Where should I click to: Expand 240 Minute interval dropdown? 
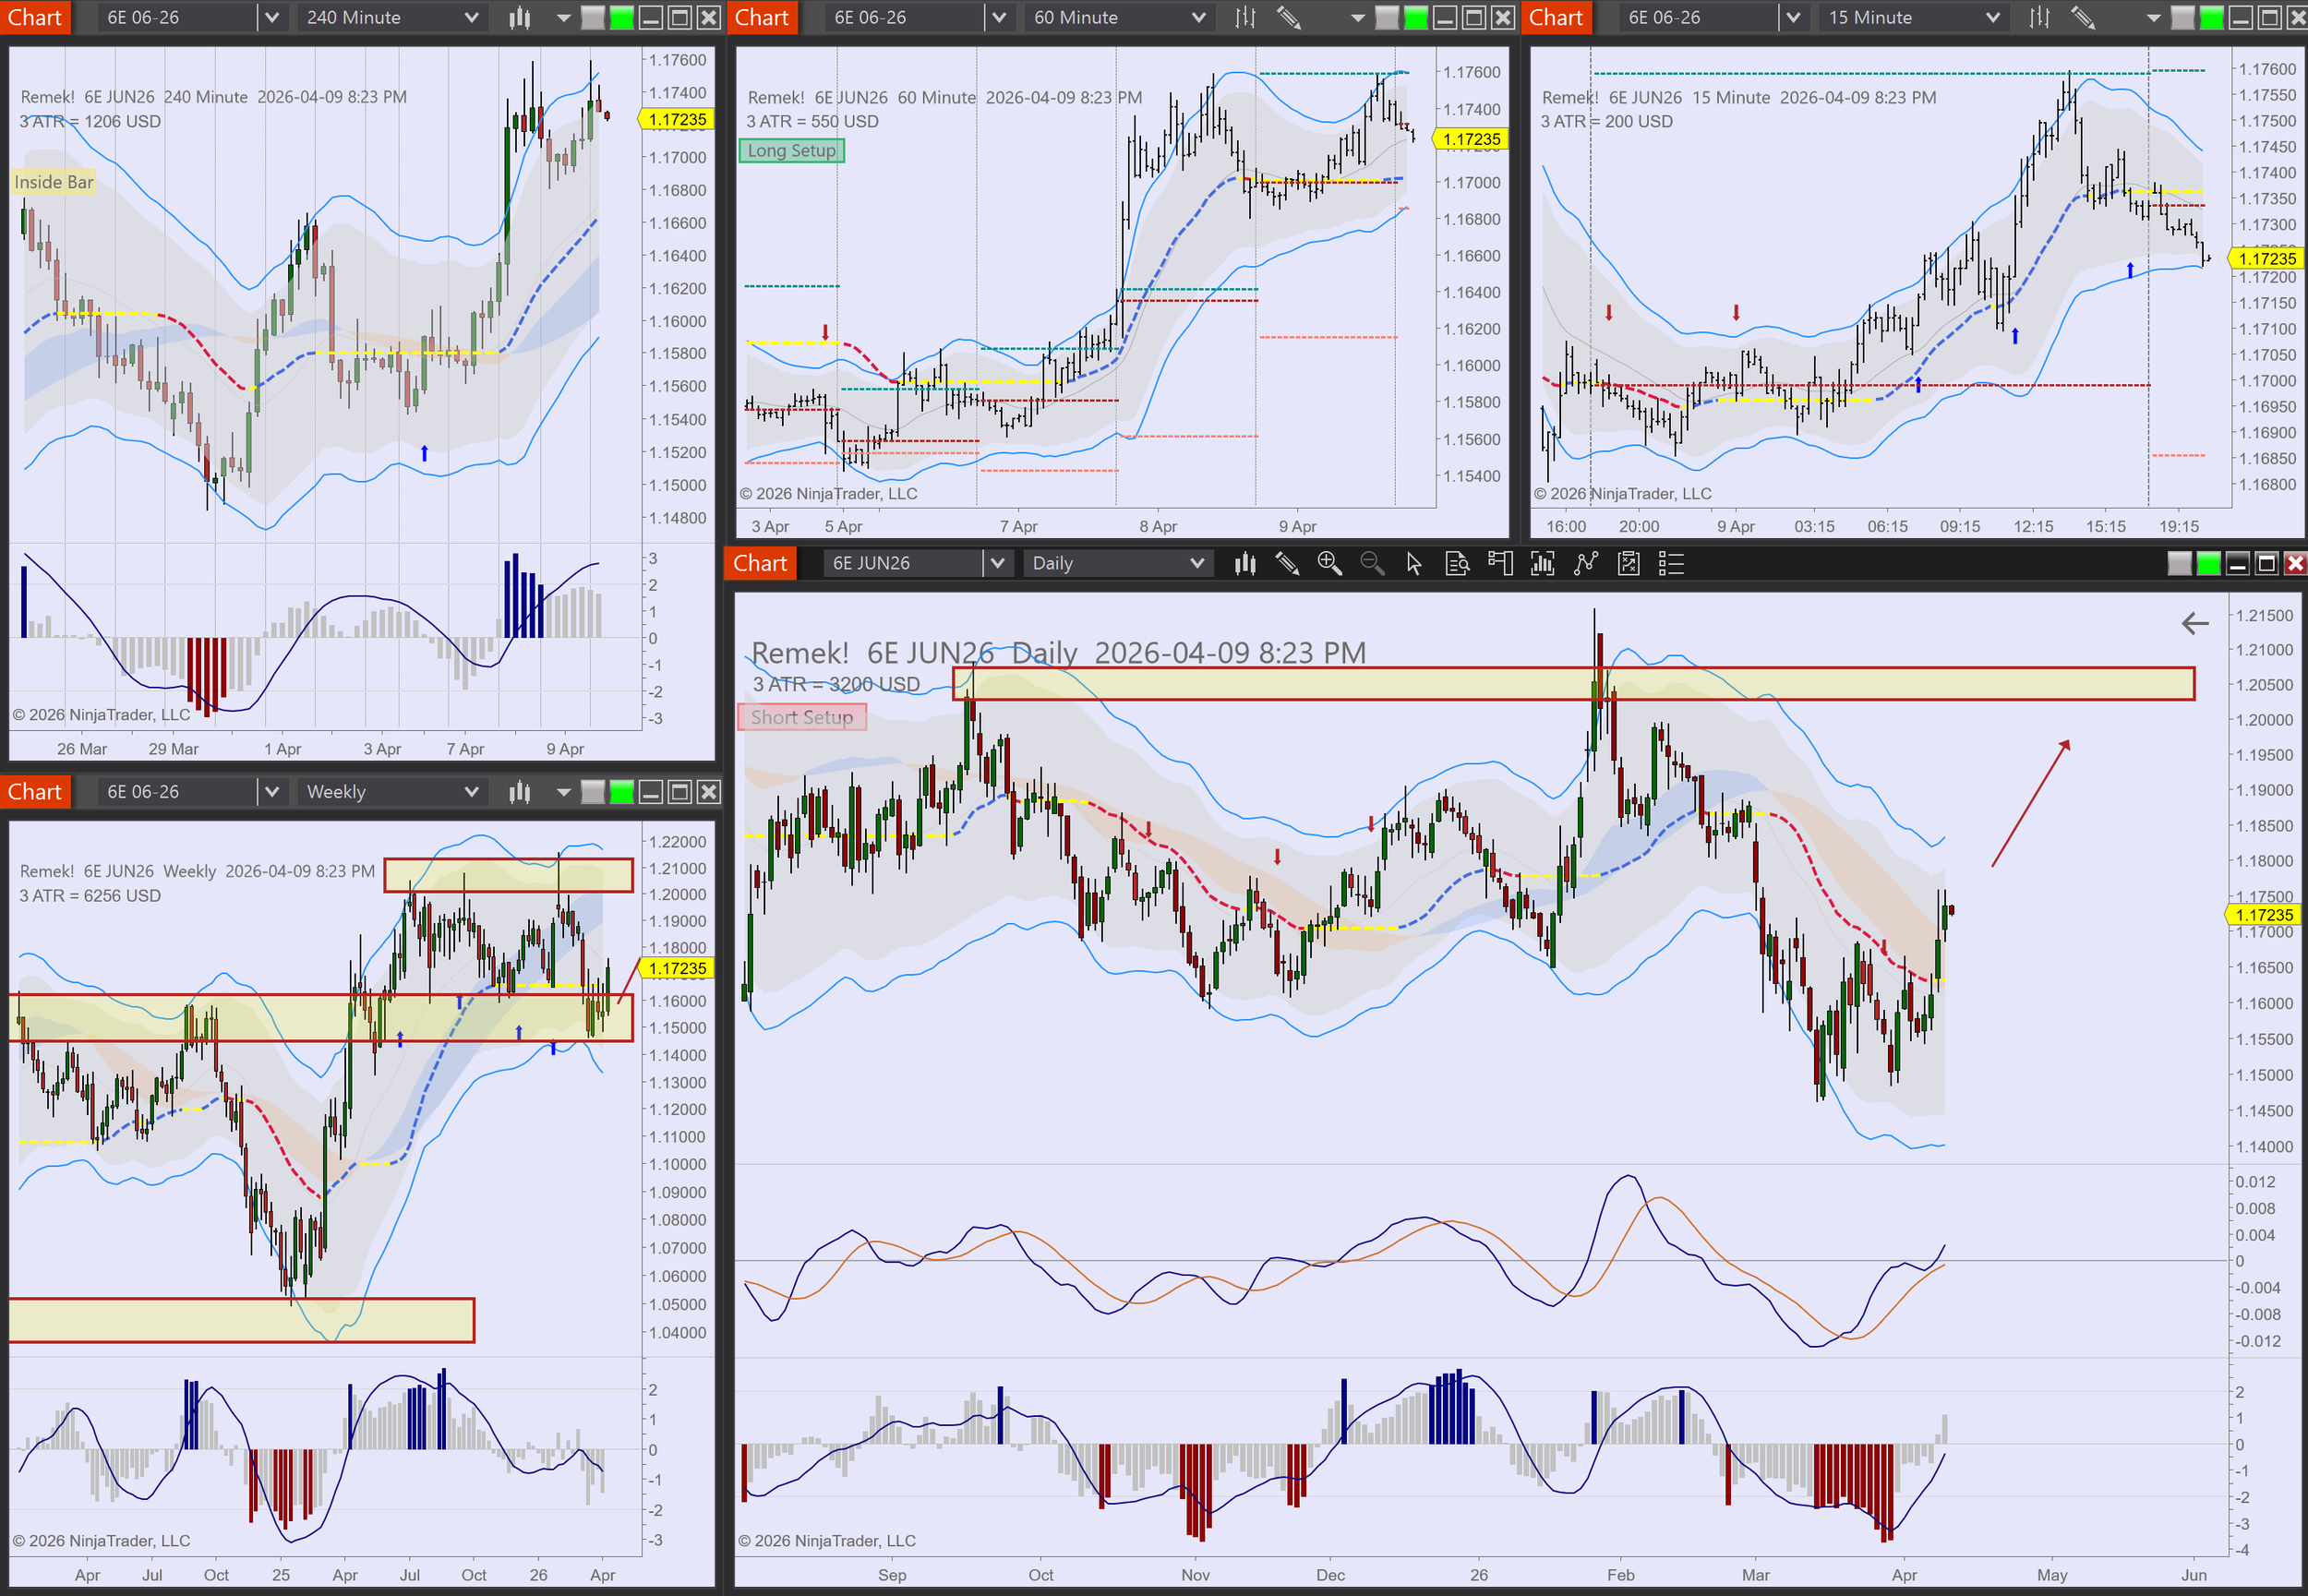click(x=472, y=17)
